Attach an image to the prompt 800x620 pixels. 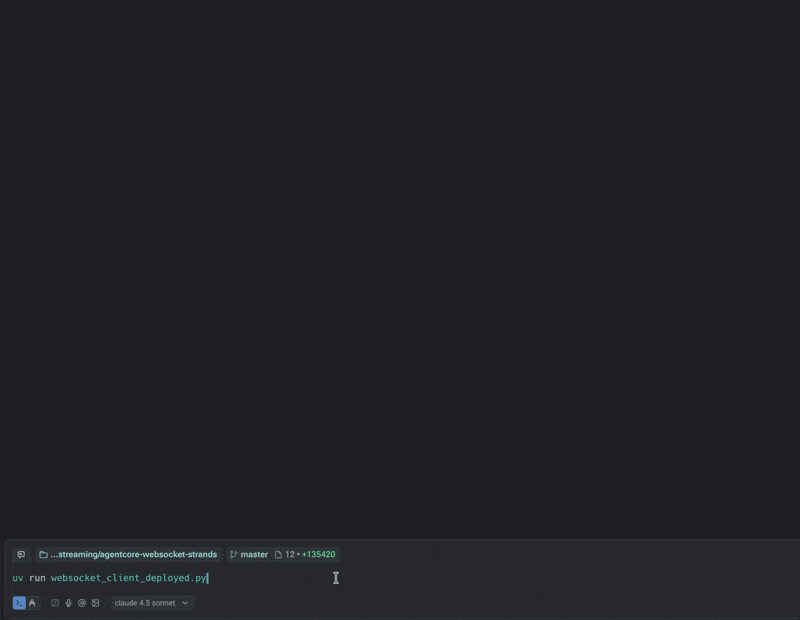click(95, 603)
